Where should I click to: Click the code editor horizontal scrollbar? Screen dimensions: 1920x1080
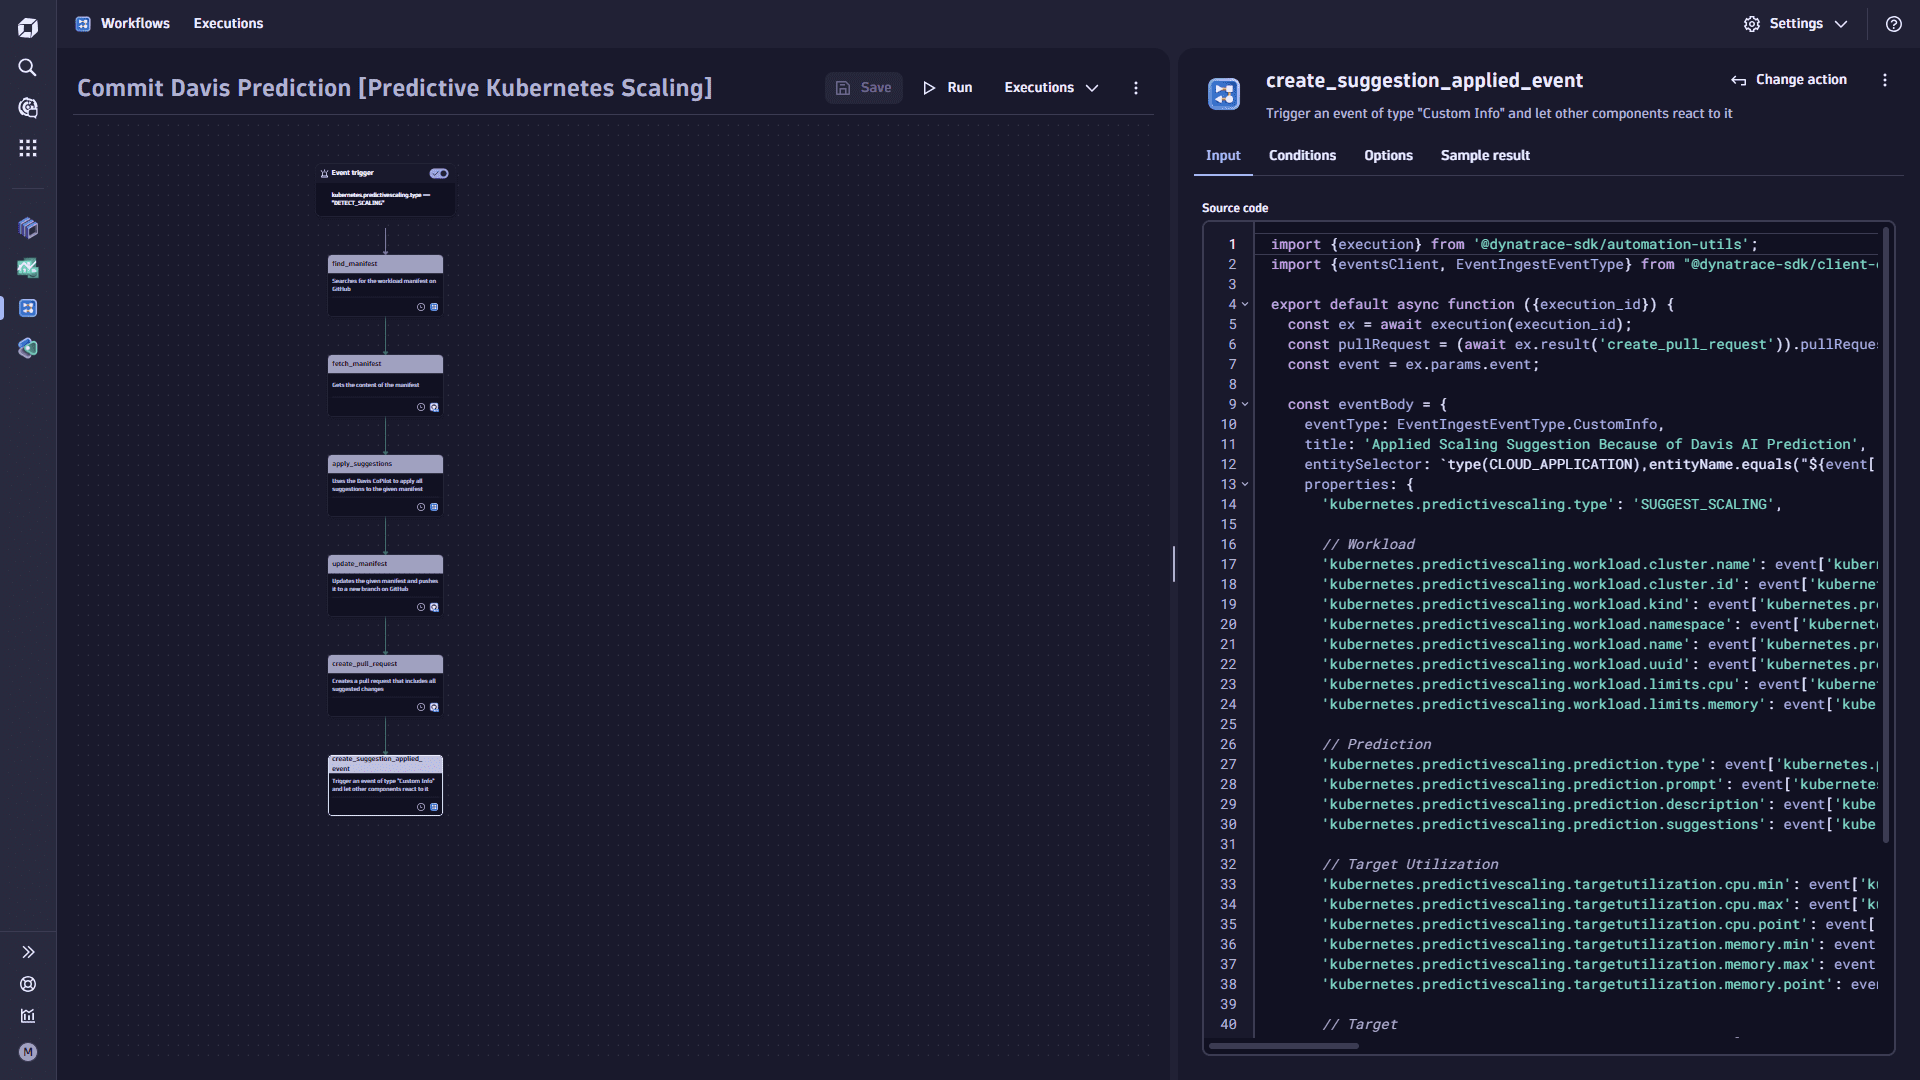point(1284,1046)
